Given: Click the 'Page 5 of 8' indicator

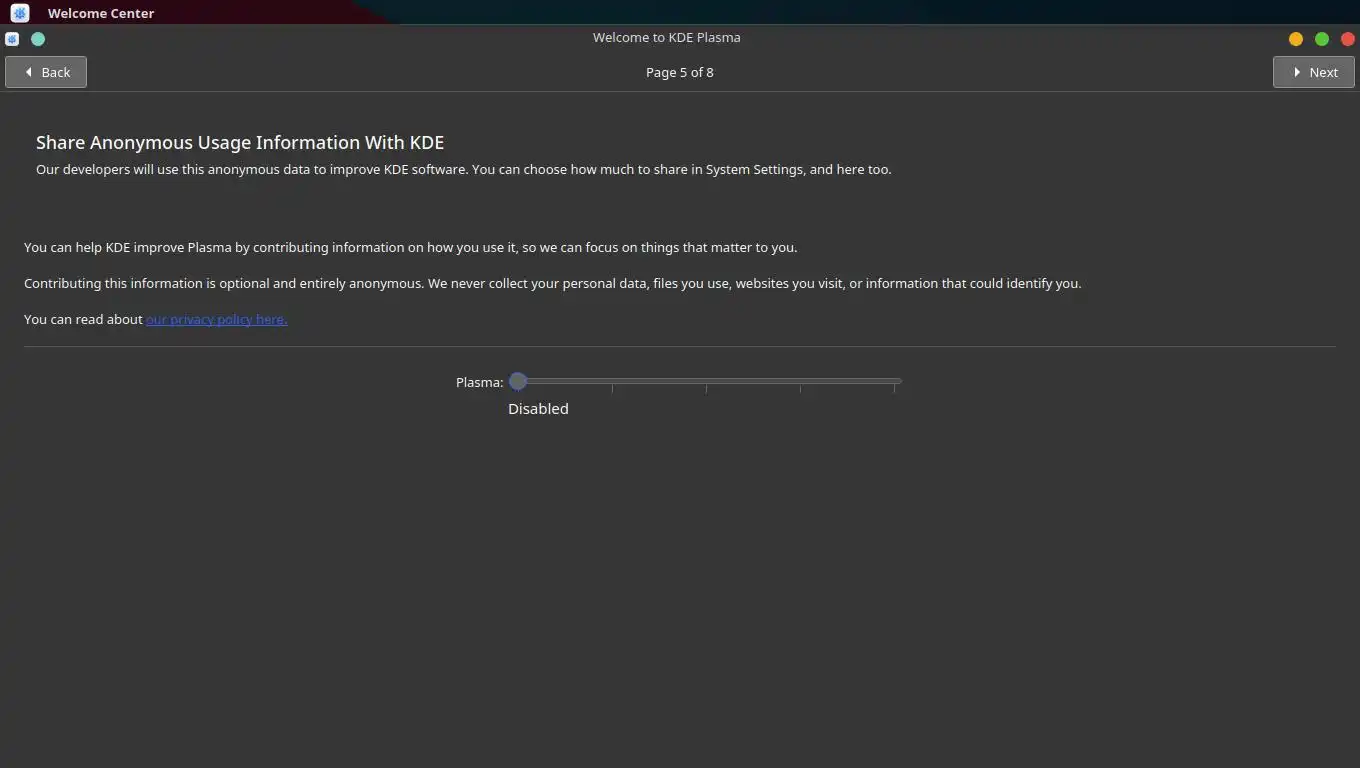Looking at the screenshot, I should 680,72.
